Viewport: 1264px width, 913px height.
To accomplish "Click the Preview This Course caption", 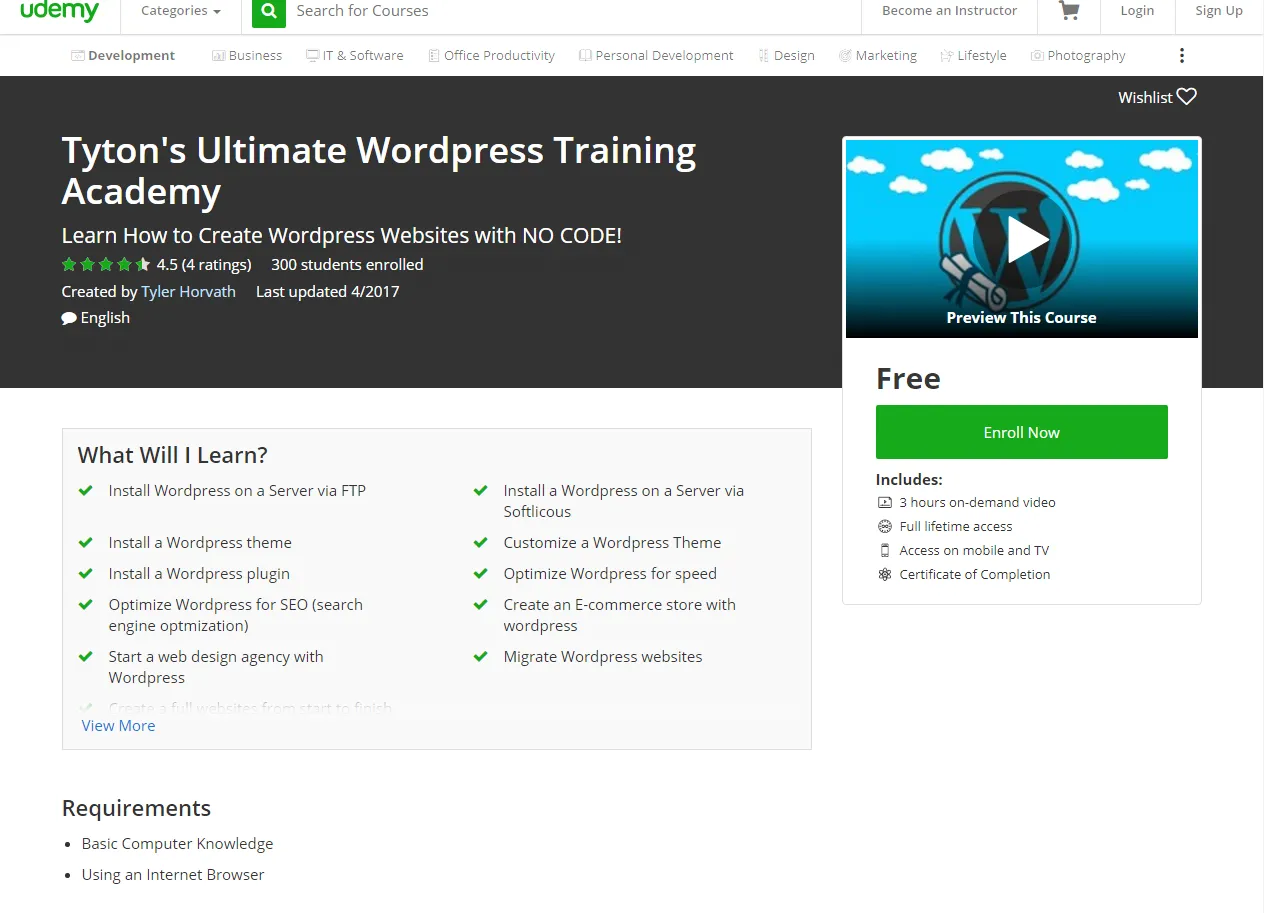I will [1022, 318].
